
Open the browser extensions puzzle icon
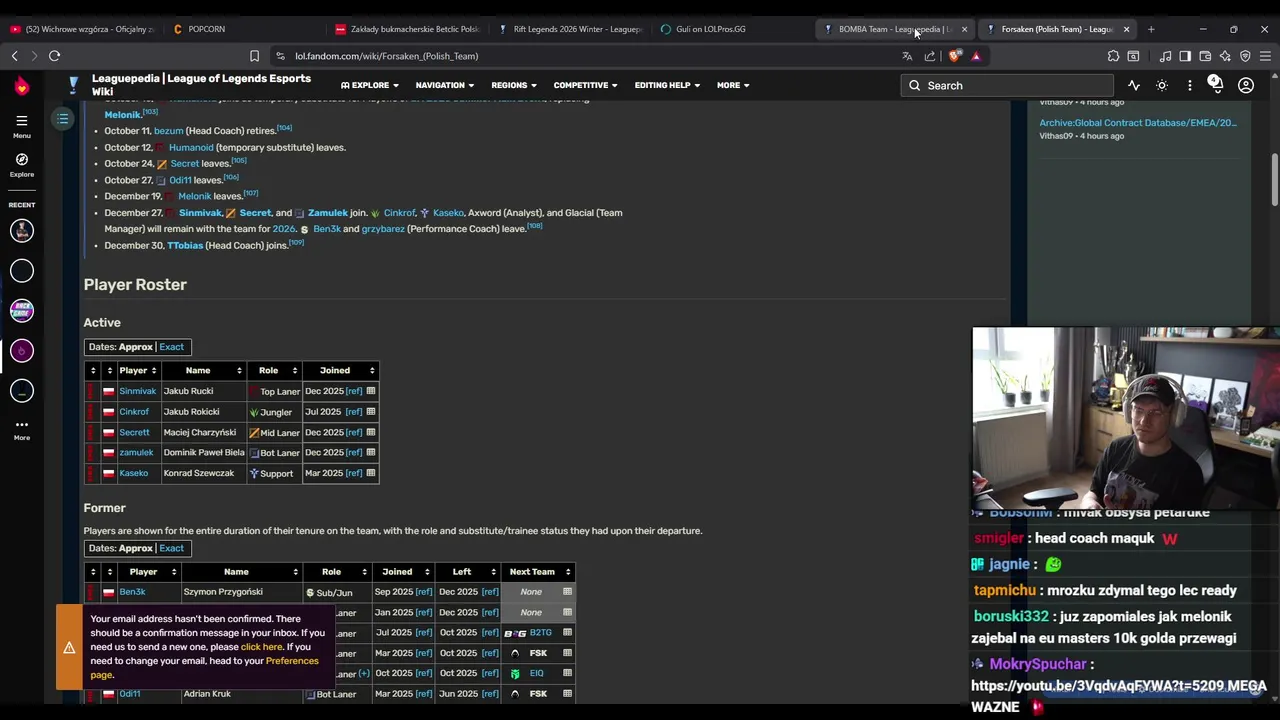[x=1113, y=56]
